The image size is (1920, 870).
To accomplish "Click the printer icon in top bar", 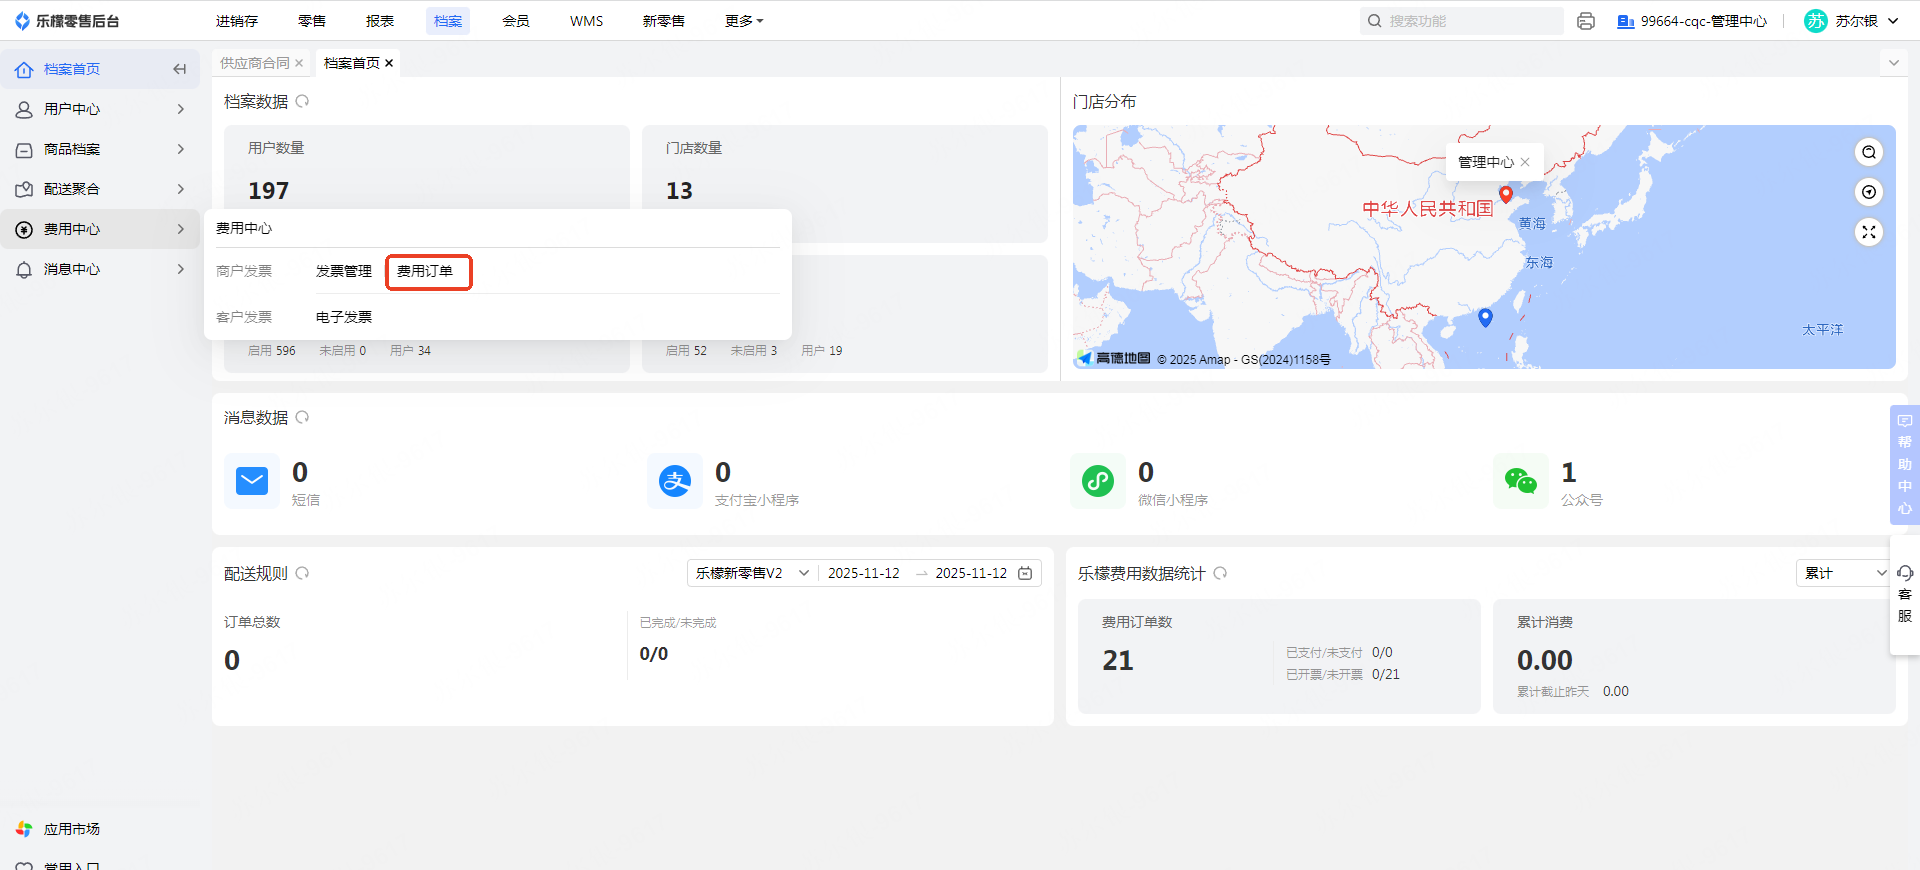I will pyautogui.click(x=1585, y=21).
